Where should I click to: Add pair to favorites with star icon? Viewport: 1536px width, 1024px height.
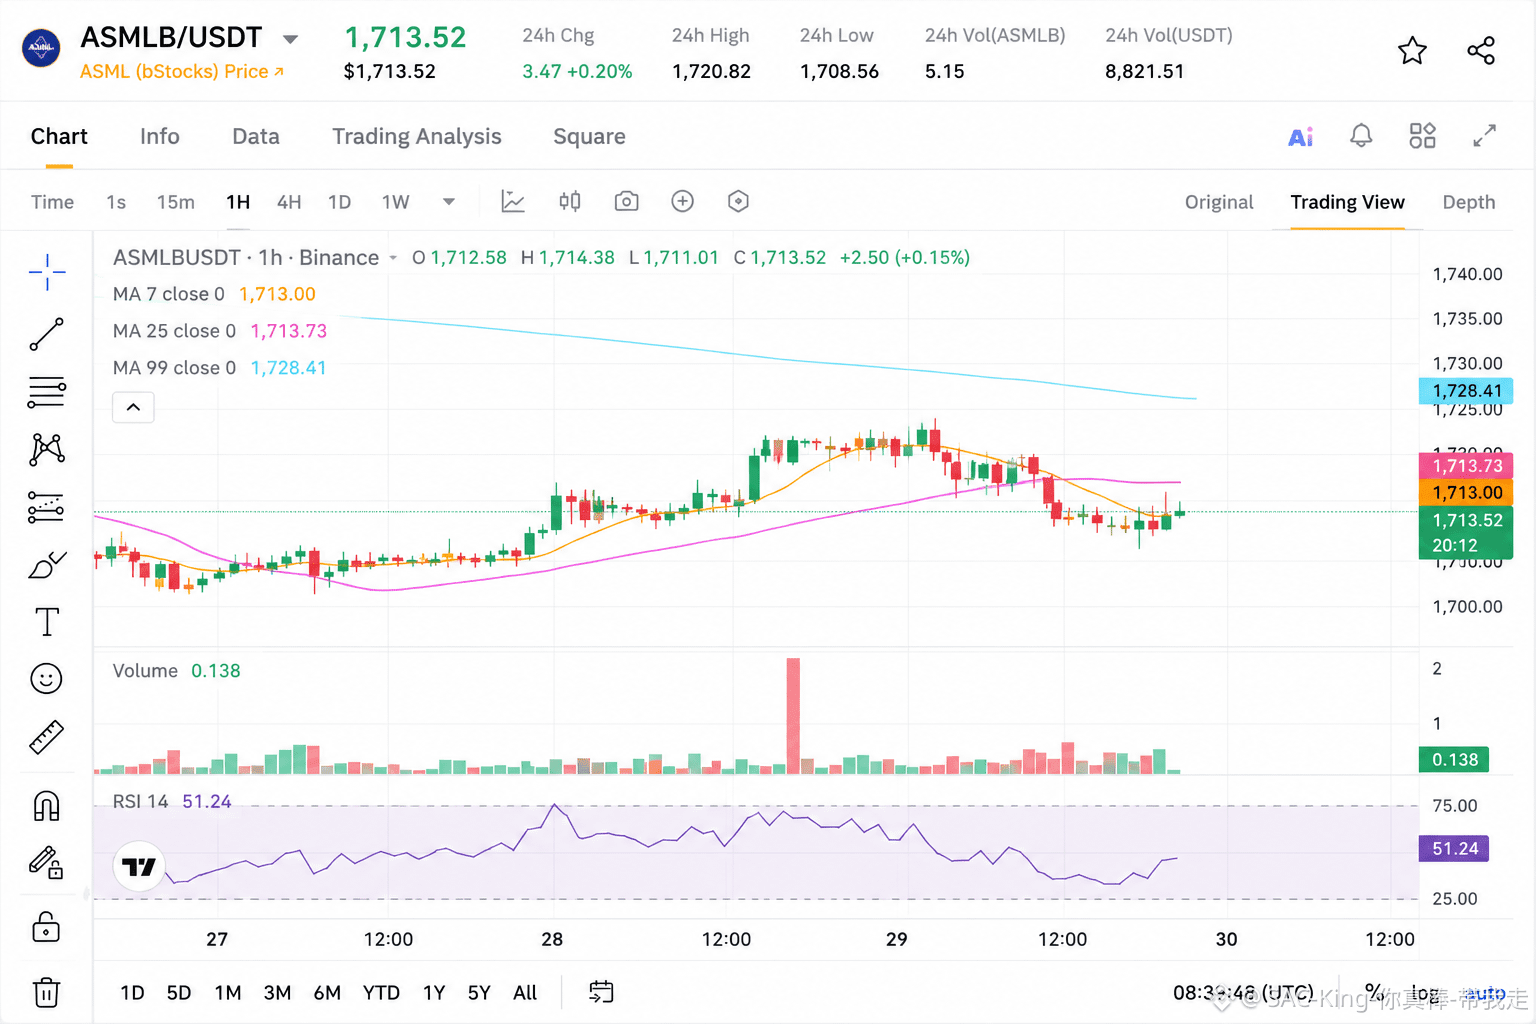coord(1412,51)
